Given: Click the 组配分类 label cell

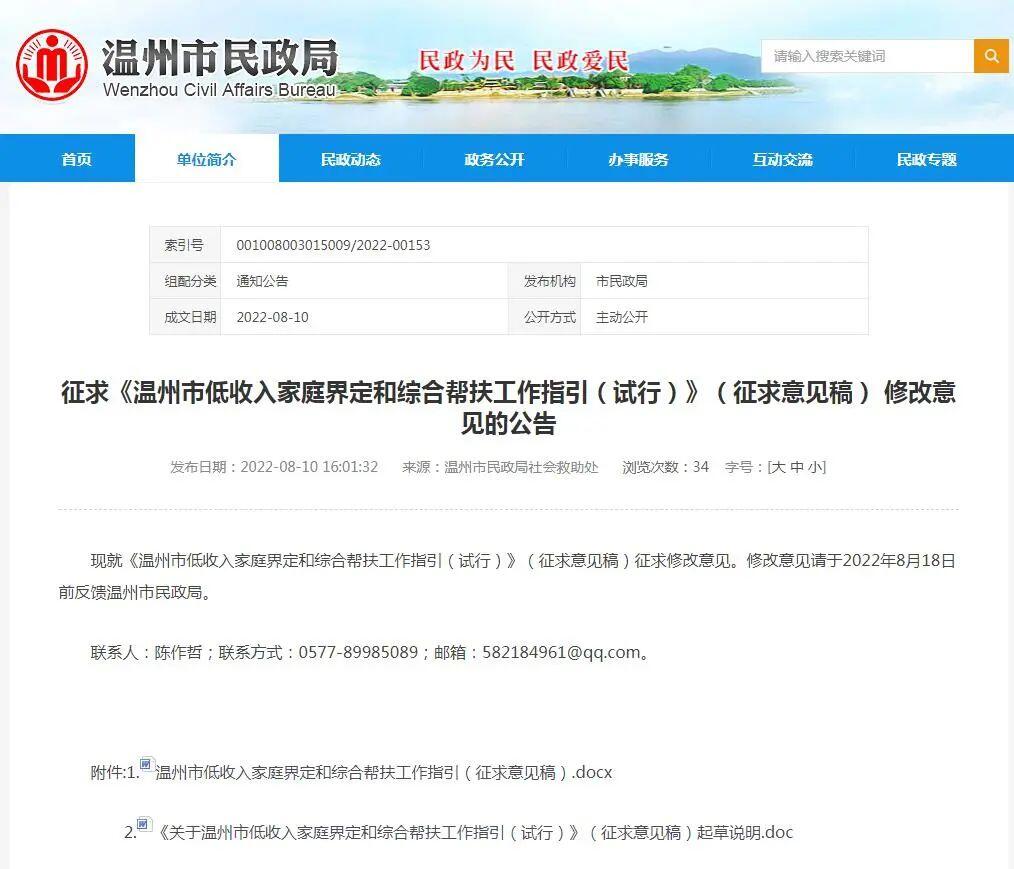Looking at the screenshot, I should coord(185,281).
